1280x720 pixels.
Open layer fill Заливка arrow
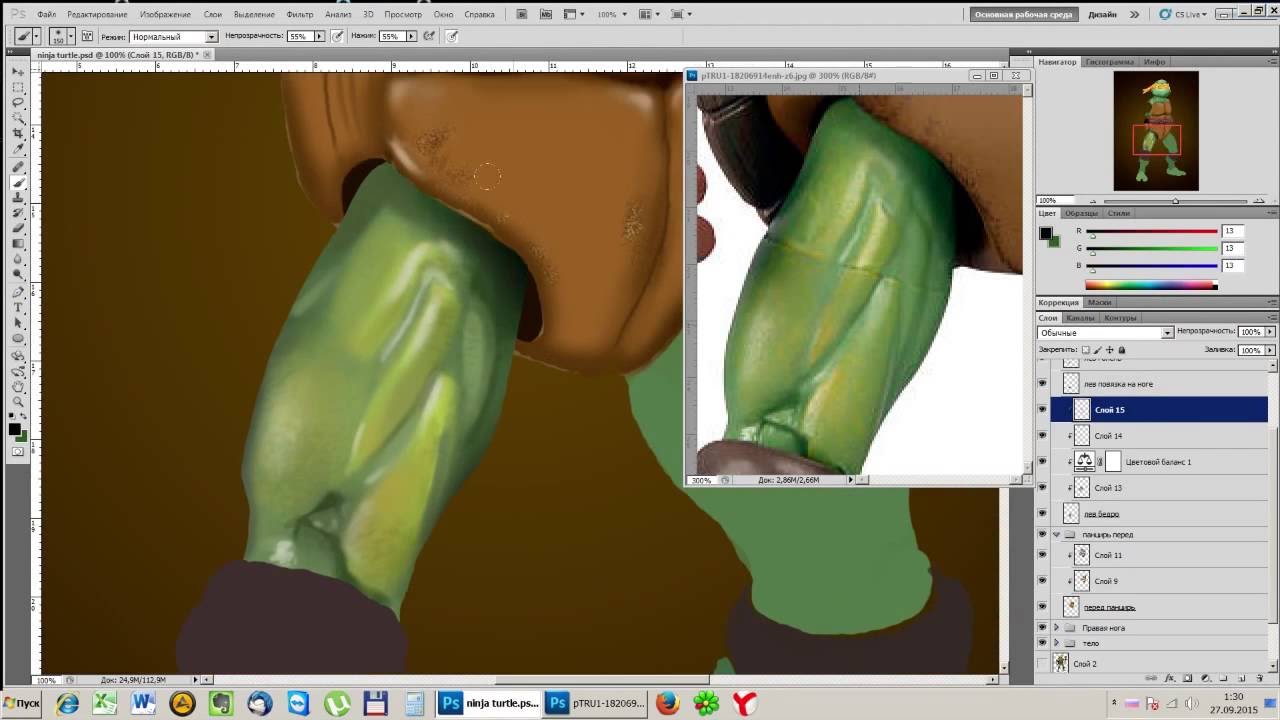click(1268, 350)
